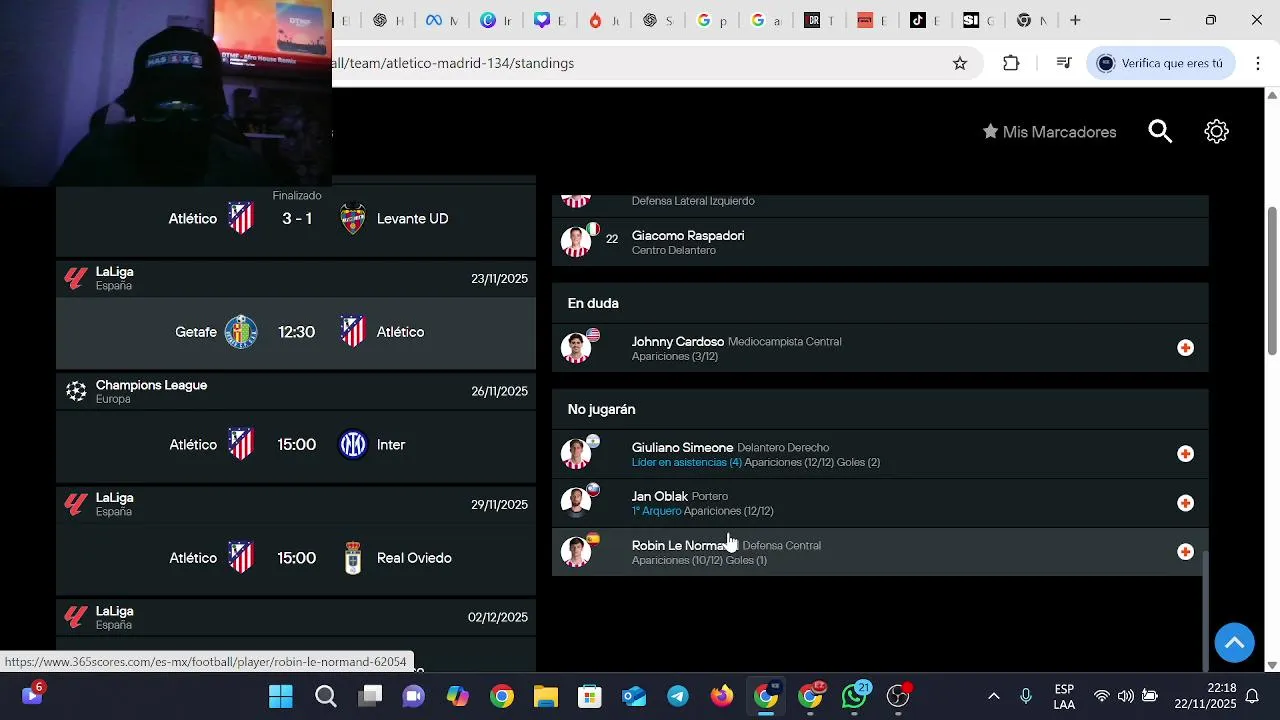Click the Mis Marcadores star link

pos(1049,132)
